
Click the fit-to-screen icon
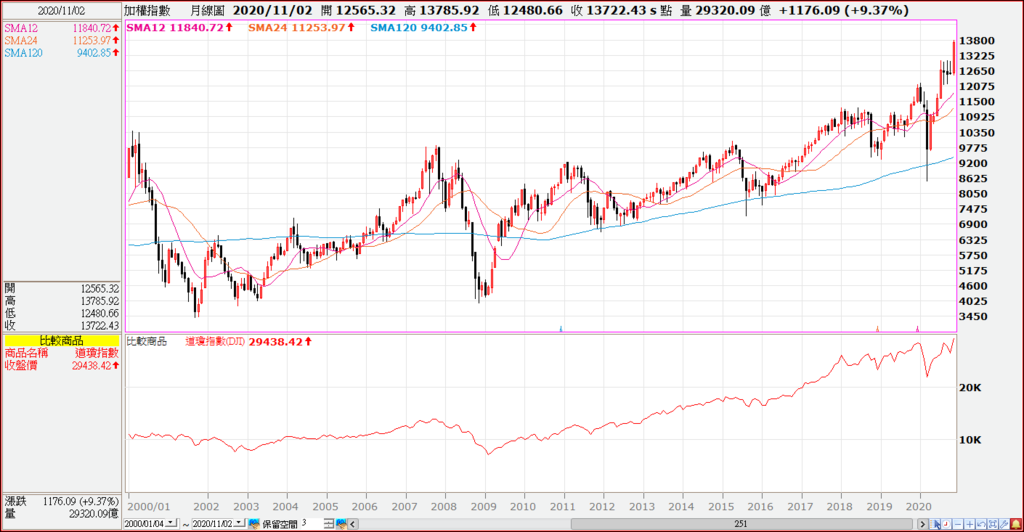[x=993, y=524]
